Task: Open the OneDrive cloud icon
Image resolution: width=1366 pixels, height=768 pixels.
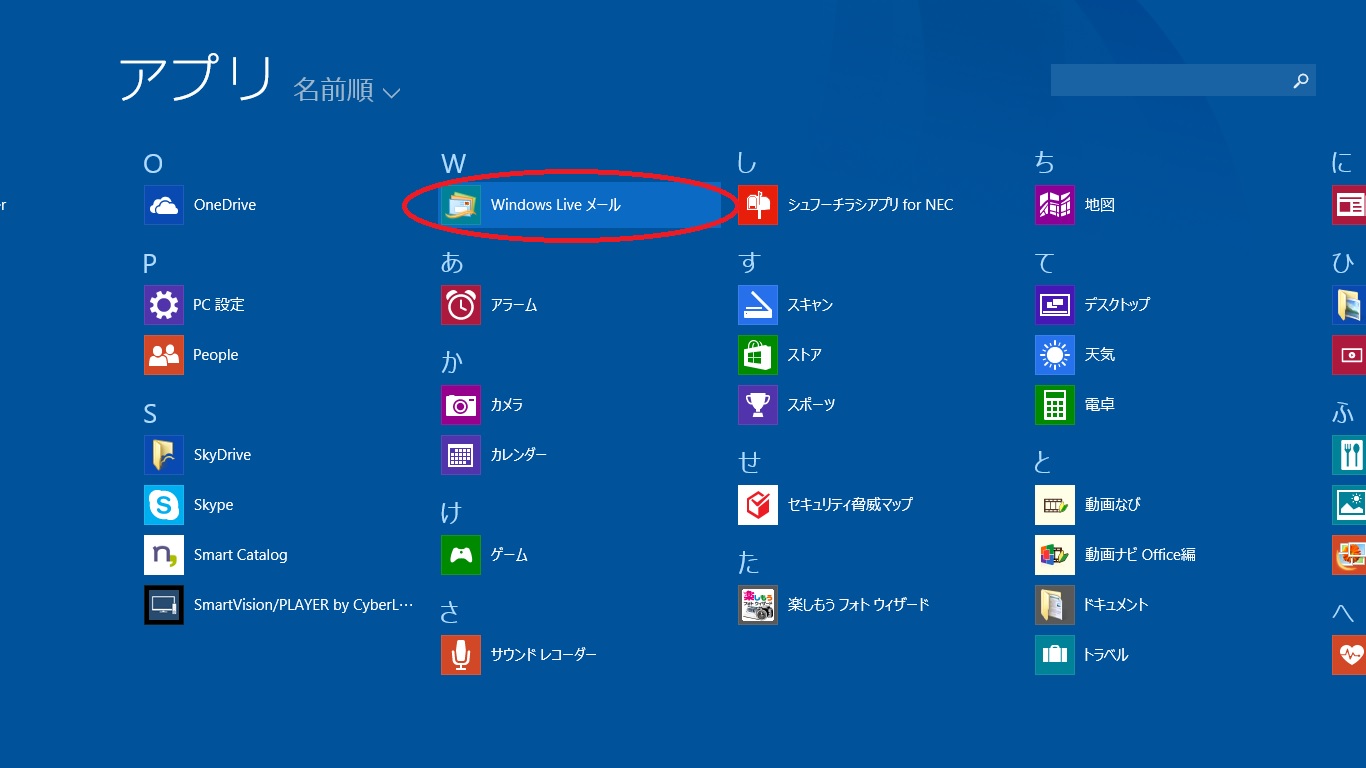Action: [164, 205]
